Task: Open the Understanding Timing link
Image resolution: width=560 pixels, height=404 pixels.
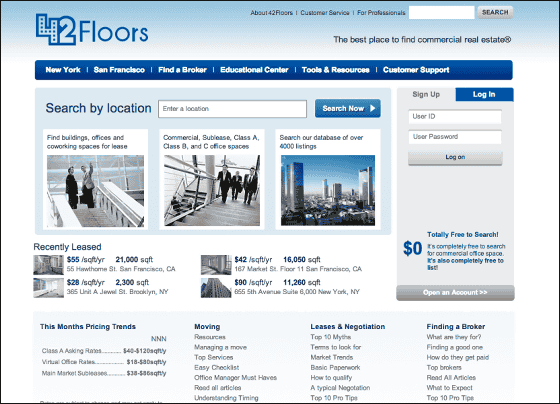Action: [x=226, y=398]
